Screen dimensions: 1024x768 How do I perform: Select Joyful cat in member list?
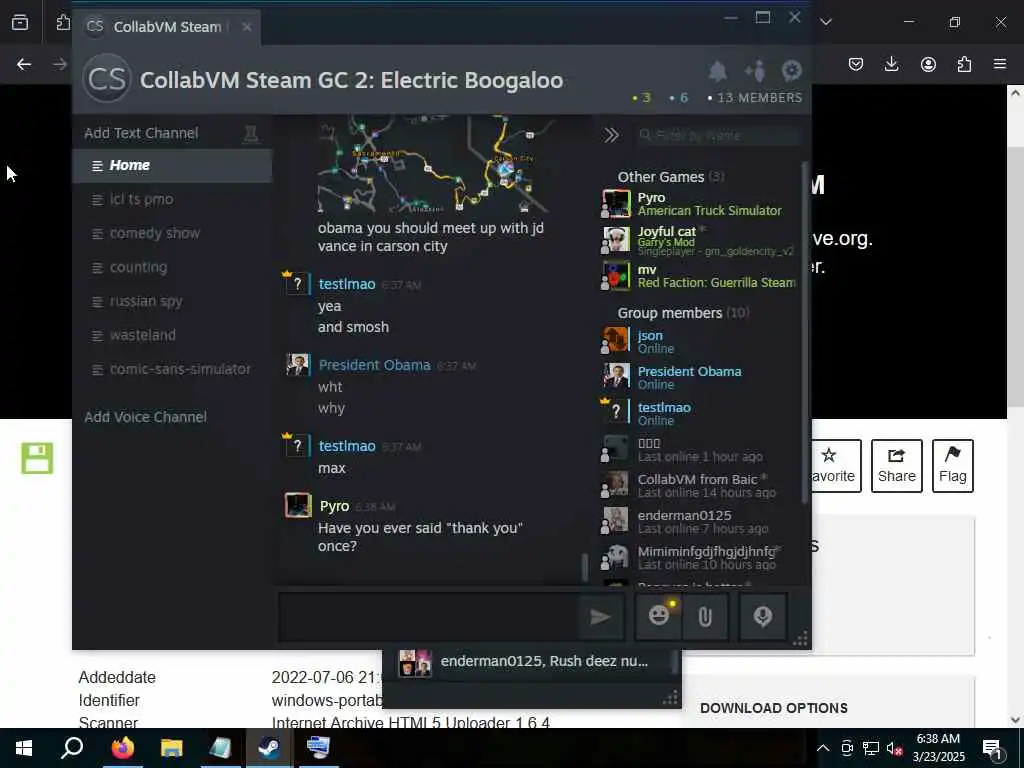[x=700, y=240]
